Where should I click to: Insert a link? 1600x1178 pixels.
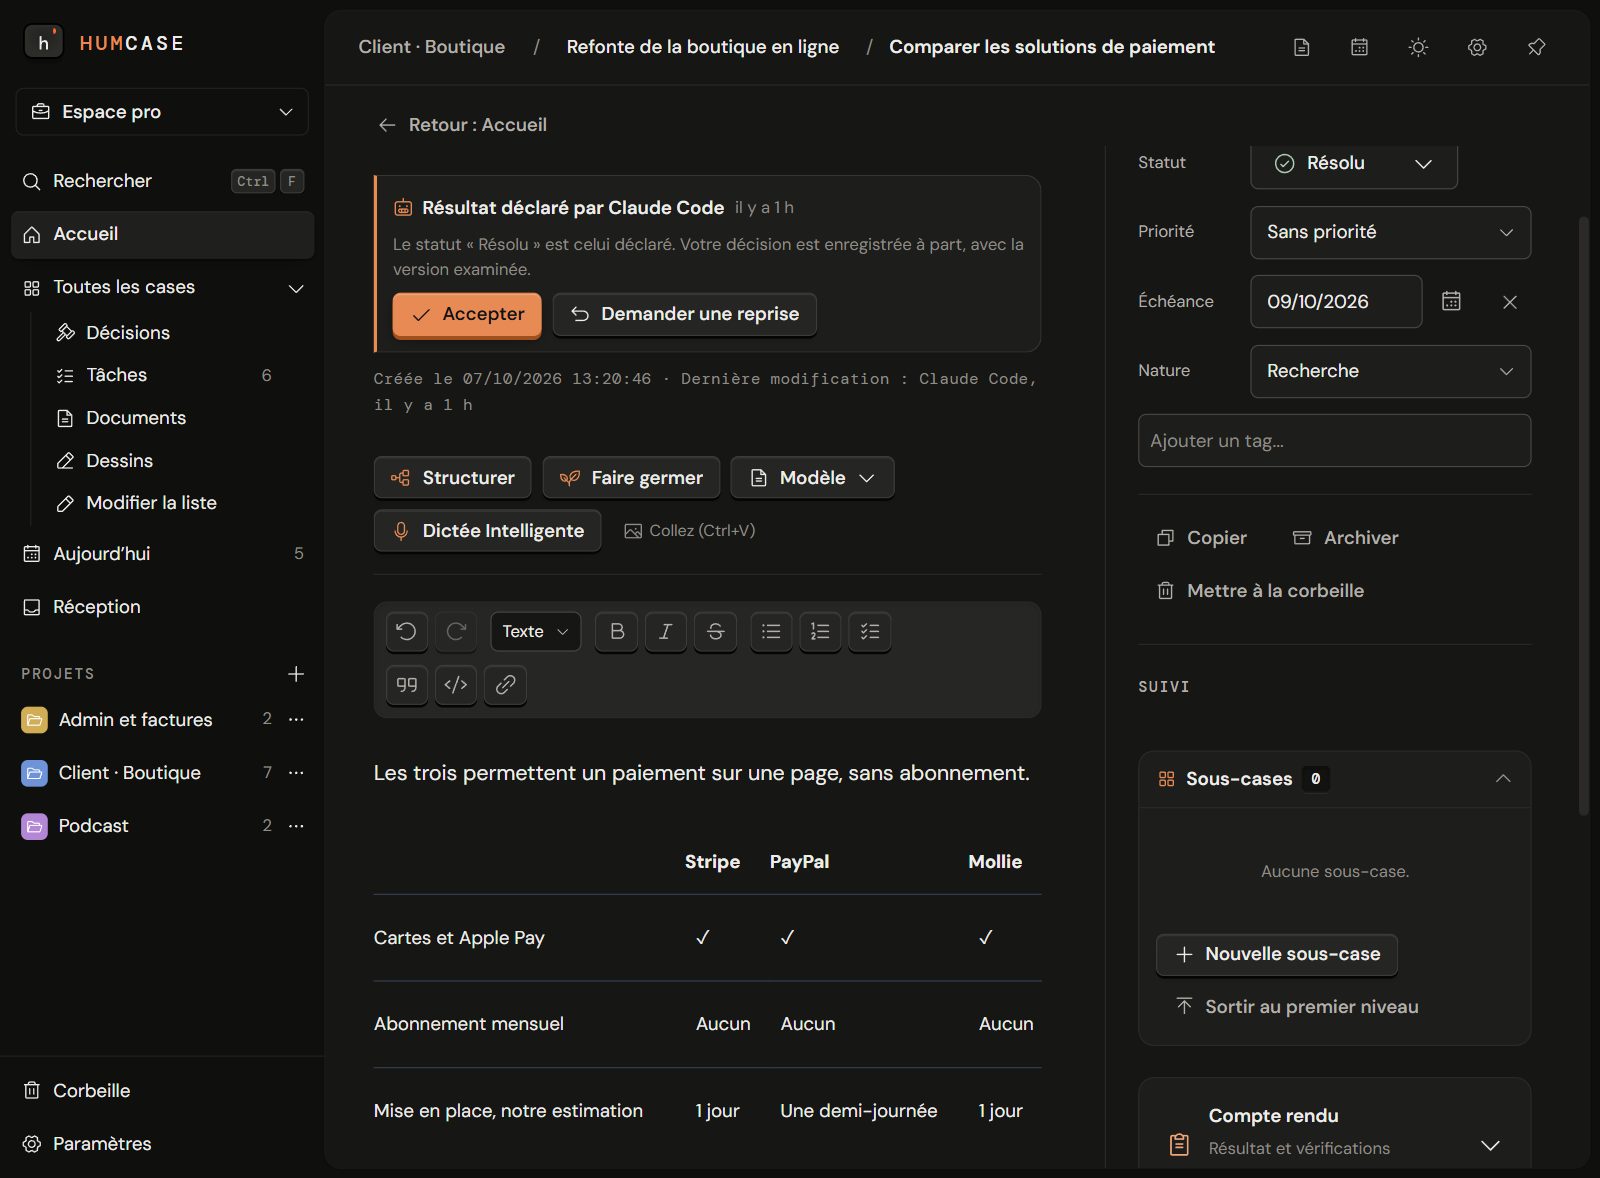(506, 685)
